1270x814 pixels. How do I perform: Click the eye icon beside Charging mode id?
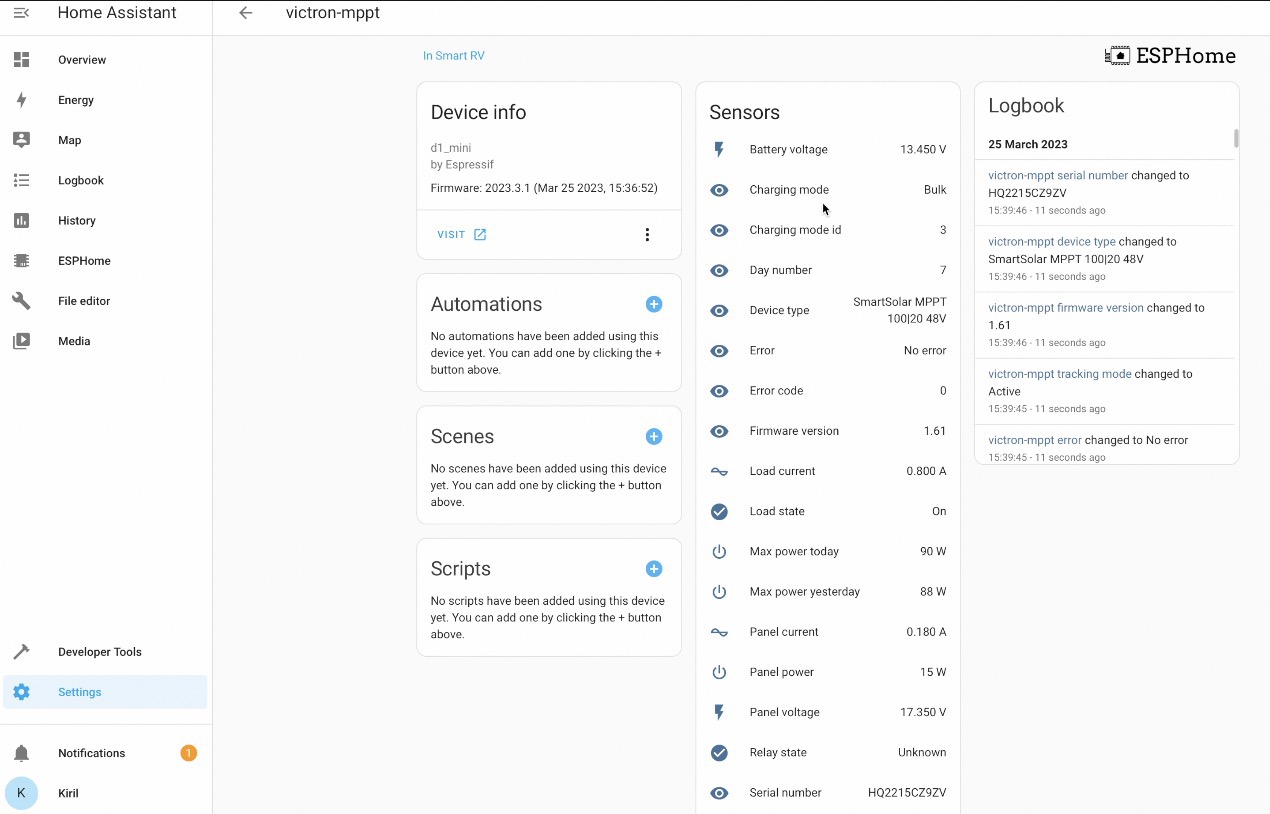point(719,230)
